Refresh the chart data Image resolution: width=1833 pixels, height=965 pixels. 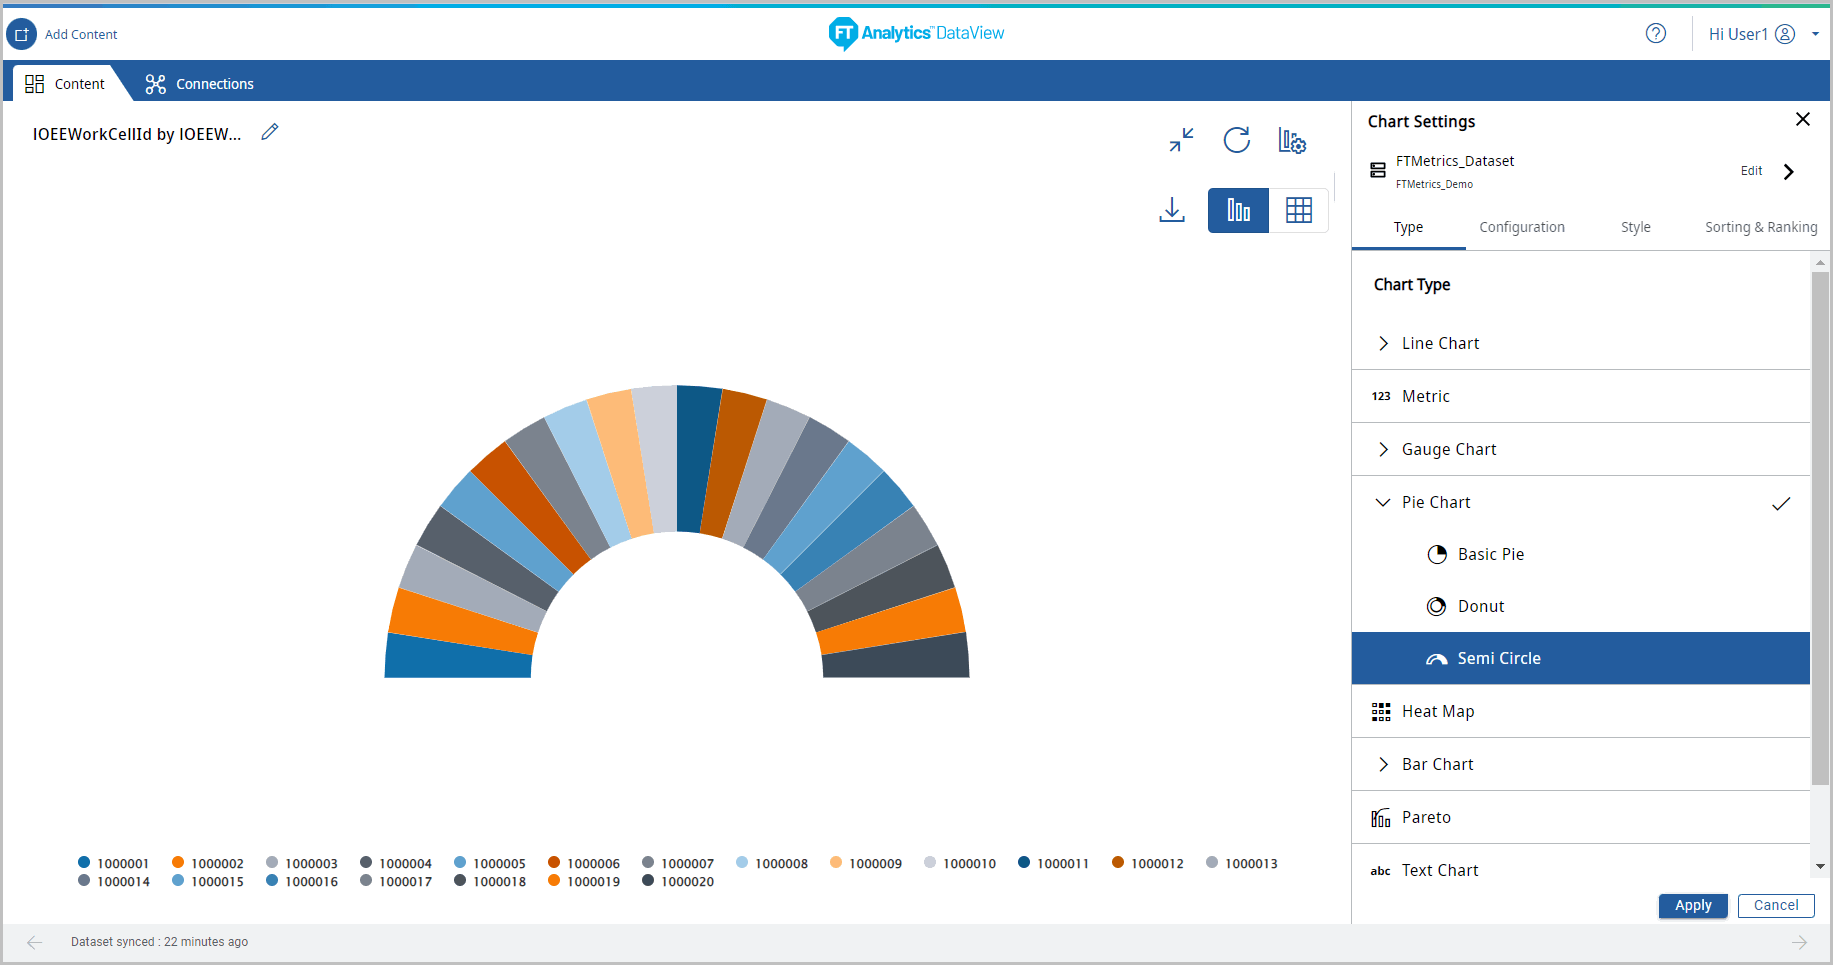coord(1236,140)
